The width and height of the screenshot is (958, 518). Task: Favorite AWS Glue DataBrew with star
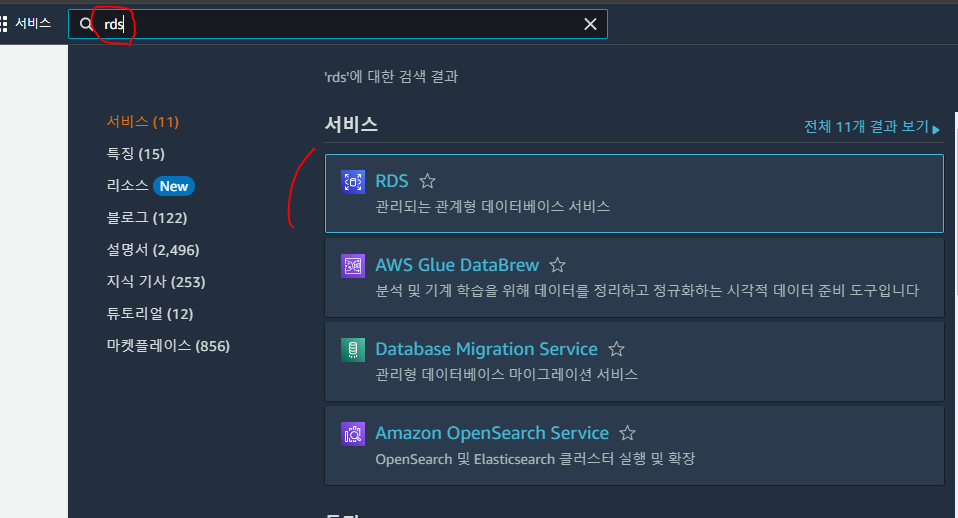pos(557,265)
